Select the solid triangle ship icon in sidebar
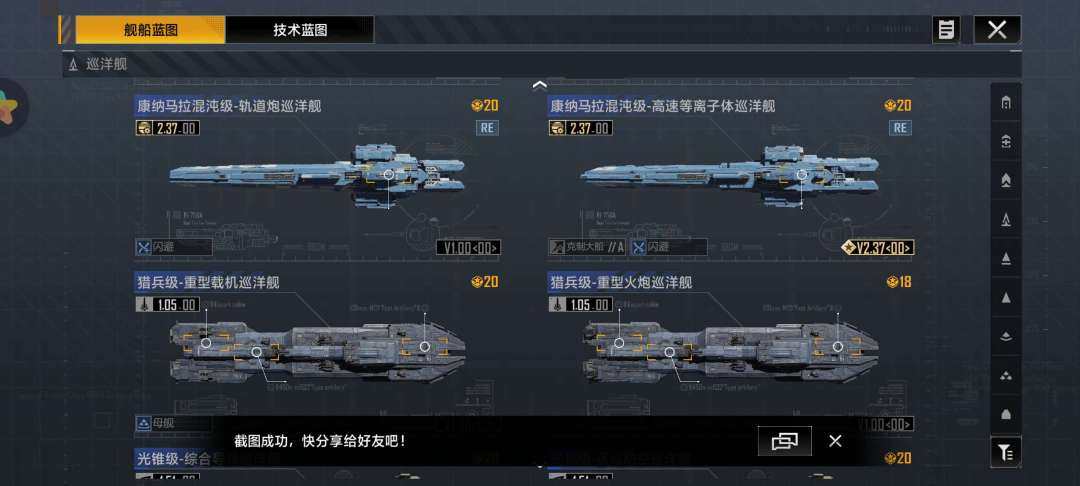Screen dimensions: 1080x486 (x=1006, y=298)
